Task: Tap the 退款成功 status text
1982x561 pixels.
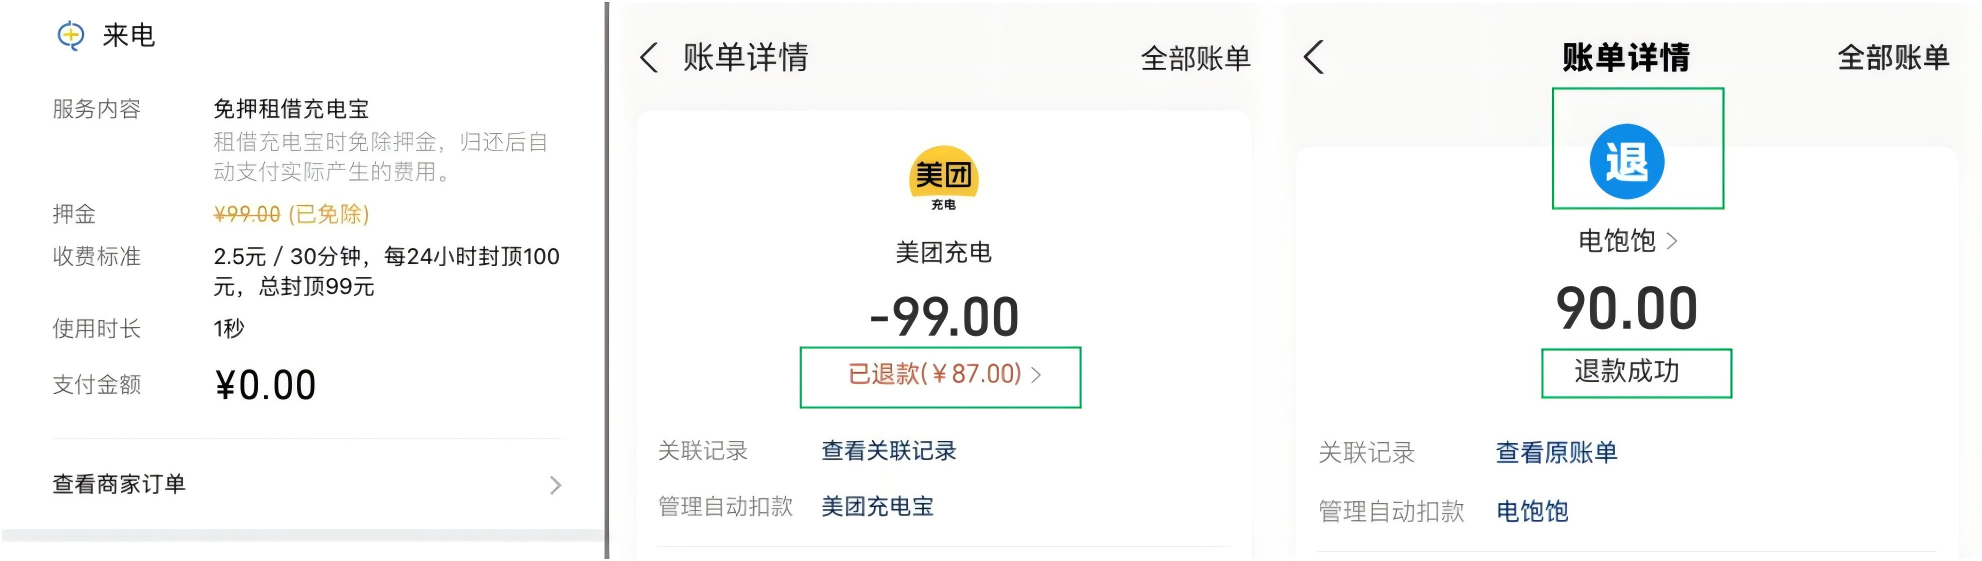Action: [1627, 371]
